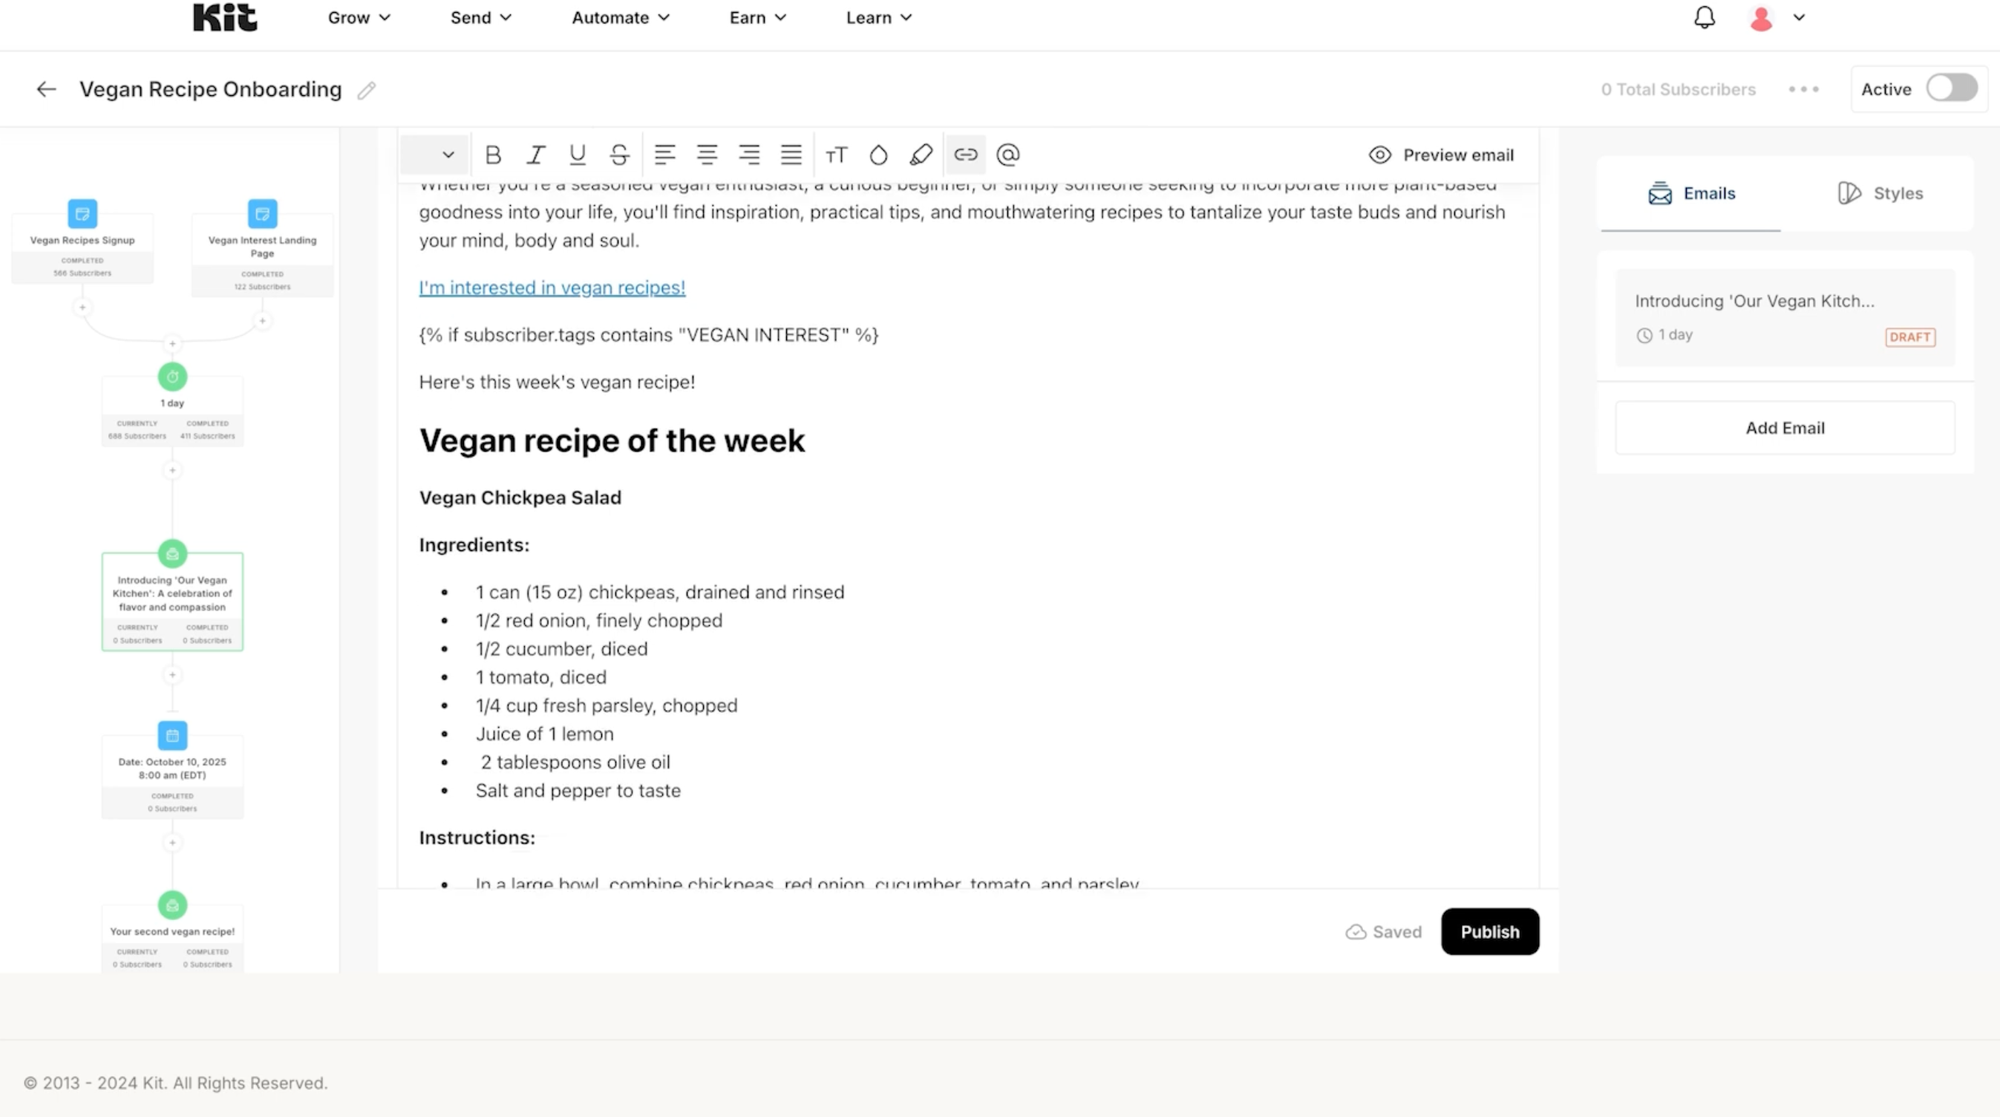2000x1117 pixels.
Task: Expand the Learn navigation dropdown
Action: [879, 16]
